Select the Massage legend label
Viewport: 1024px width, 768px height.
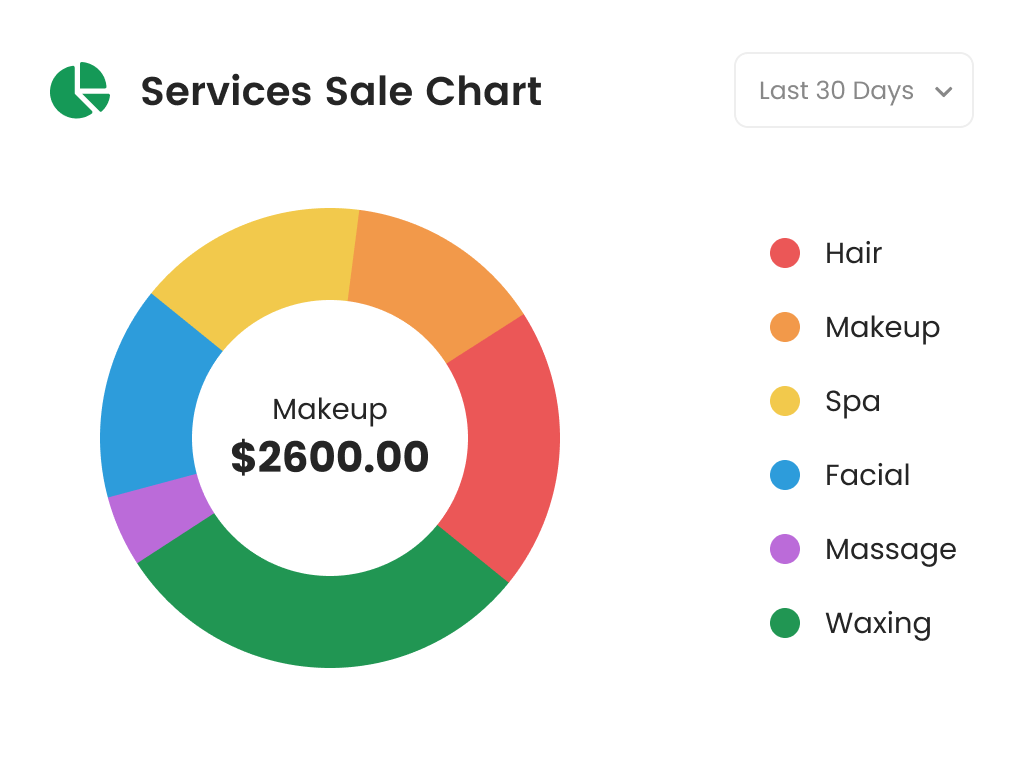click(x=891, y=551)
